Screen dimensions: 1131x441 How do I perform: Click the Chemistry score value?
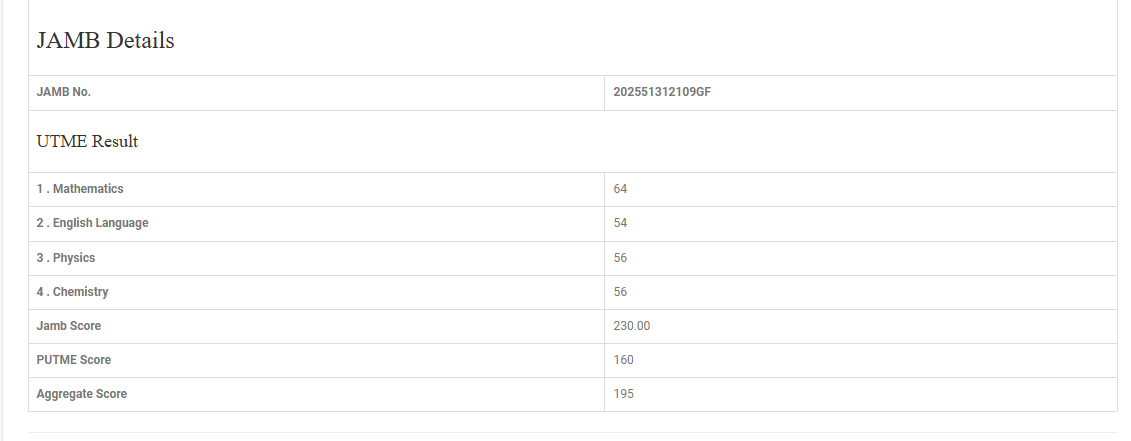621,292
